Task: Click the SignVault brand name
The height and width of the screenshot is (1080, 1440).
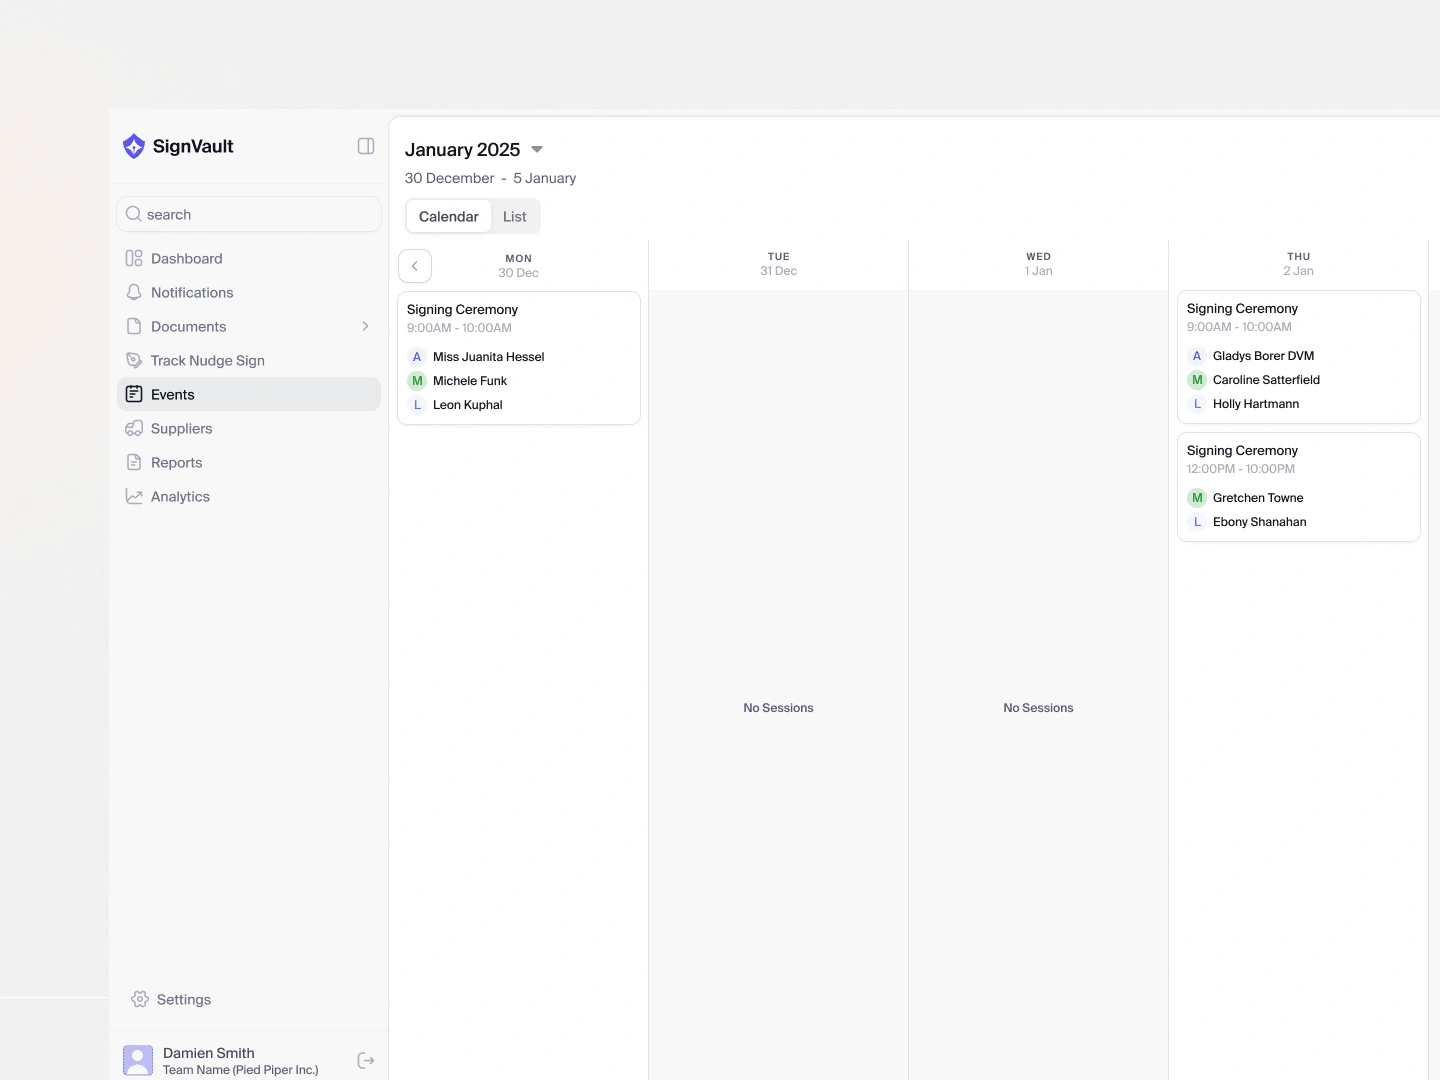Action: click(x=193, y=146)
